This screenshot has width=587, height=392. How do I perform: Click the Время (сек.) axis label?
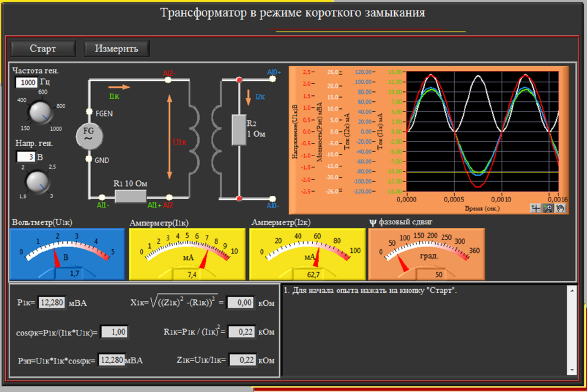click(482, 209)
